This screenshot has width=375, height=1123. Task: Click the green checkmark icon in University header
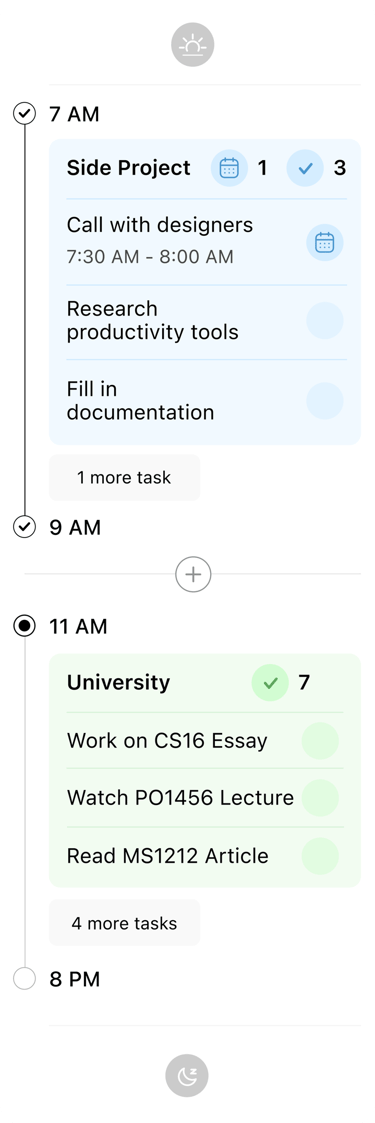(270, 683)
